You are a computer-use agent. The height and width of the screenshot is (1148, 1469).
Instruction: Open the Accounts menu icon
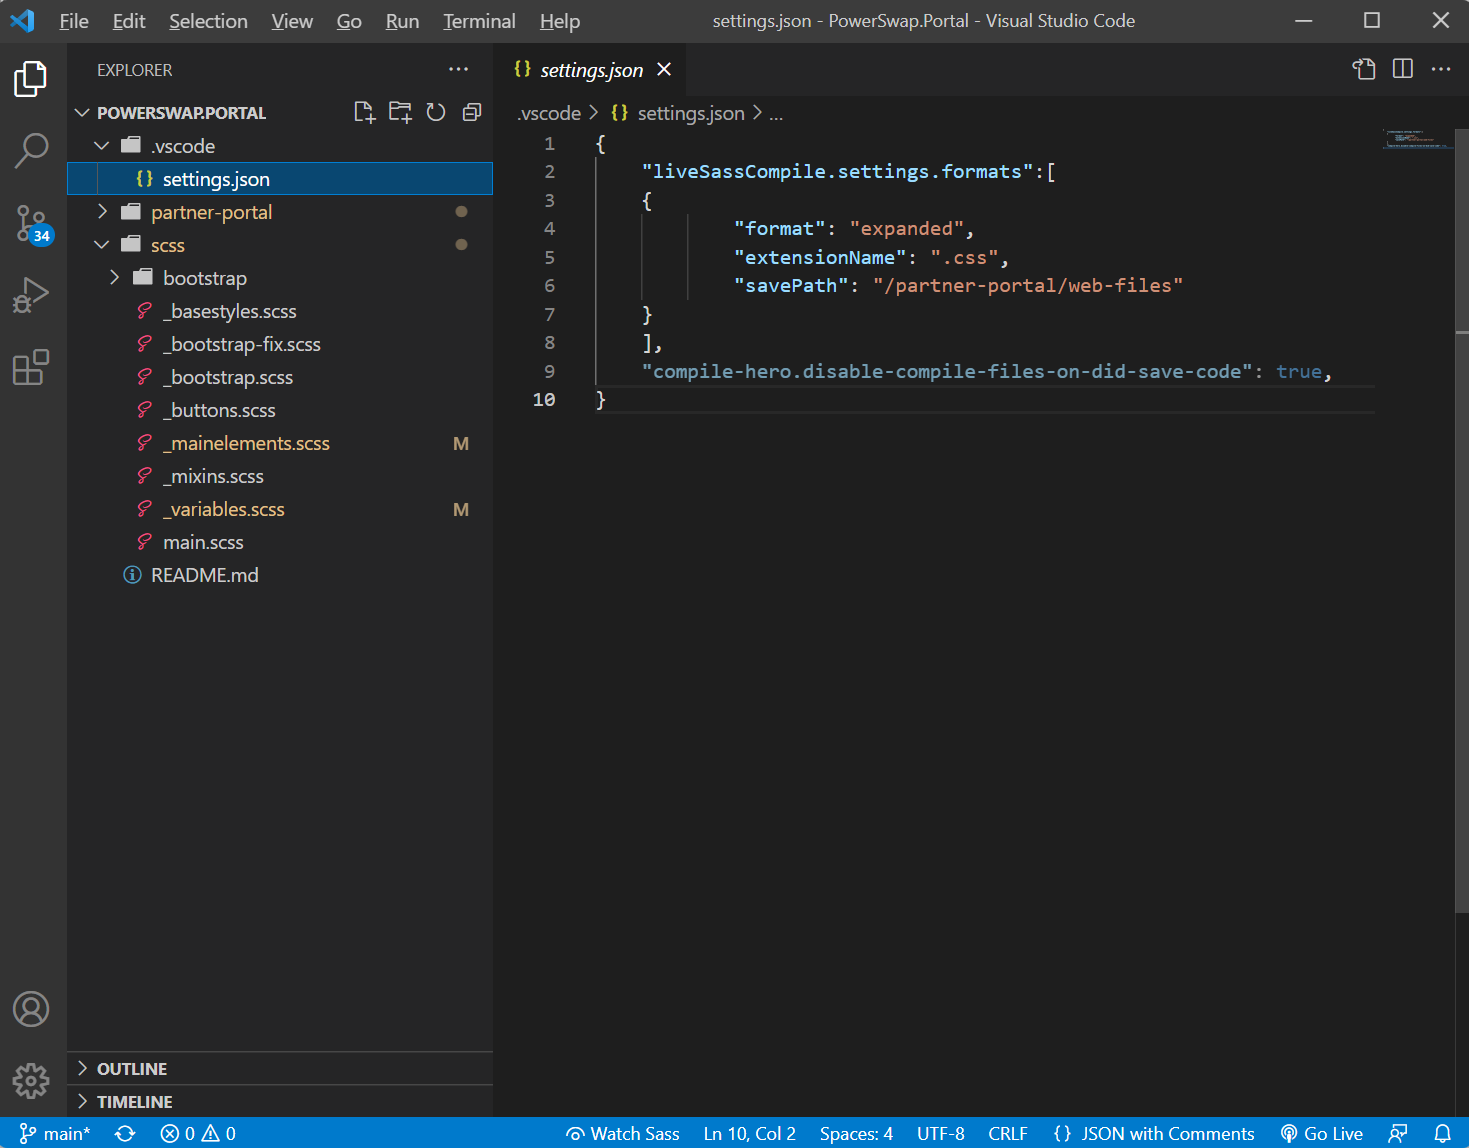coord(31,1009)
